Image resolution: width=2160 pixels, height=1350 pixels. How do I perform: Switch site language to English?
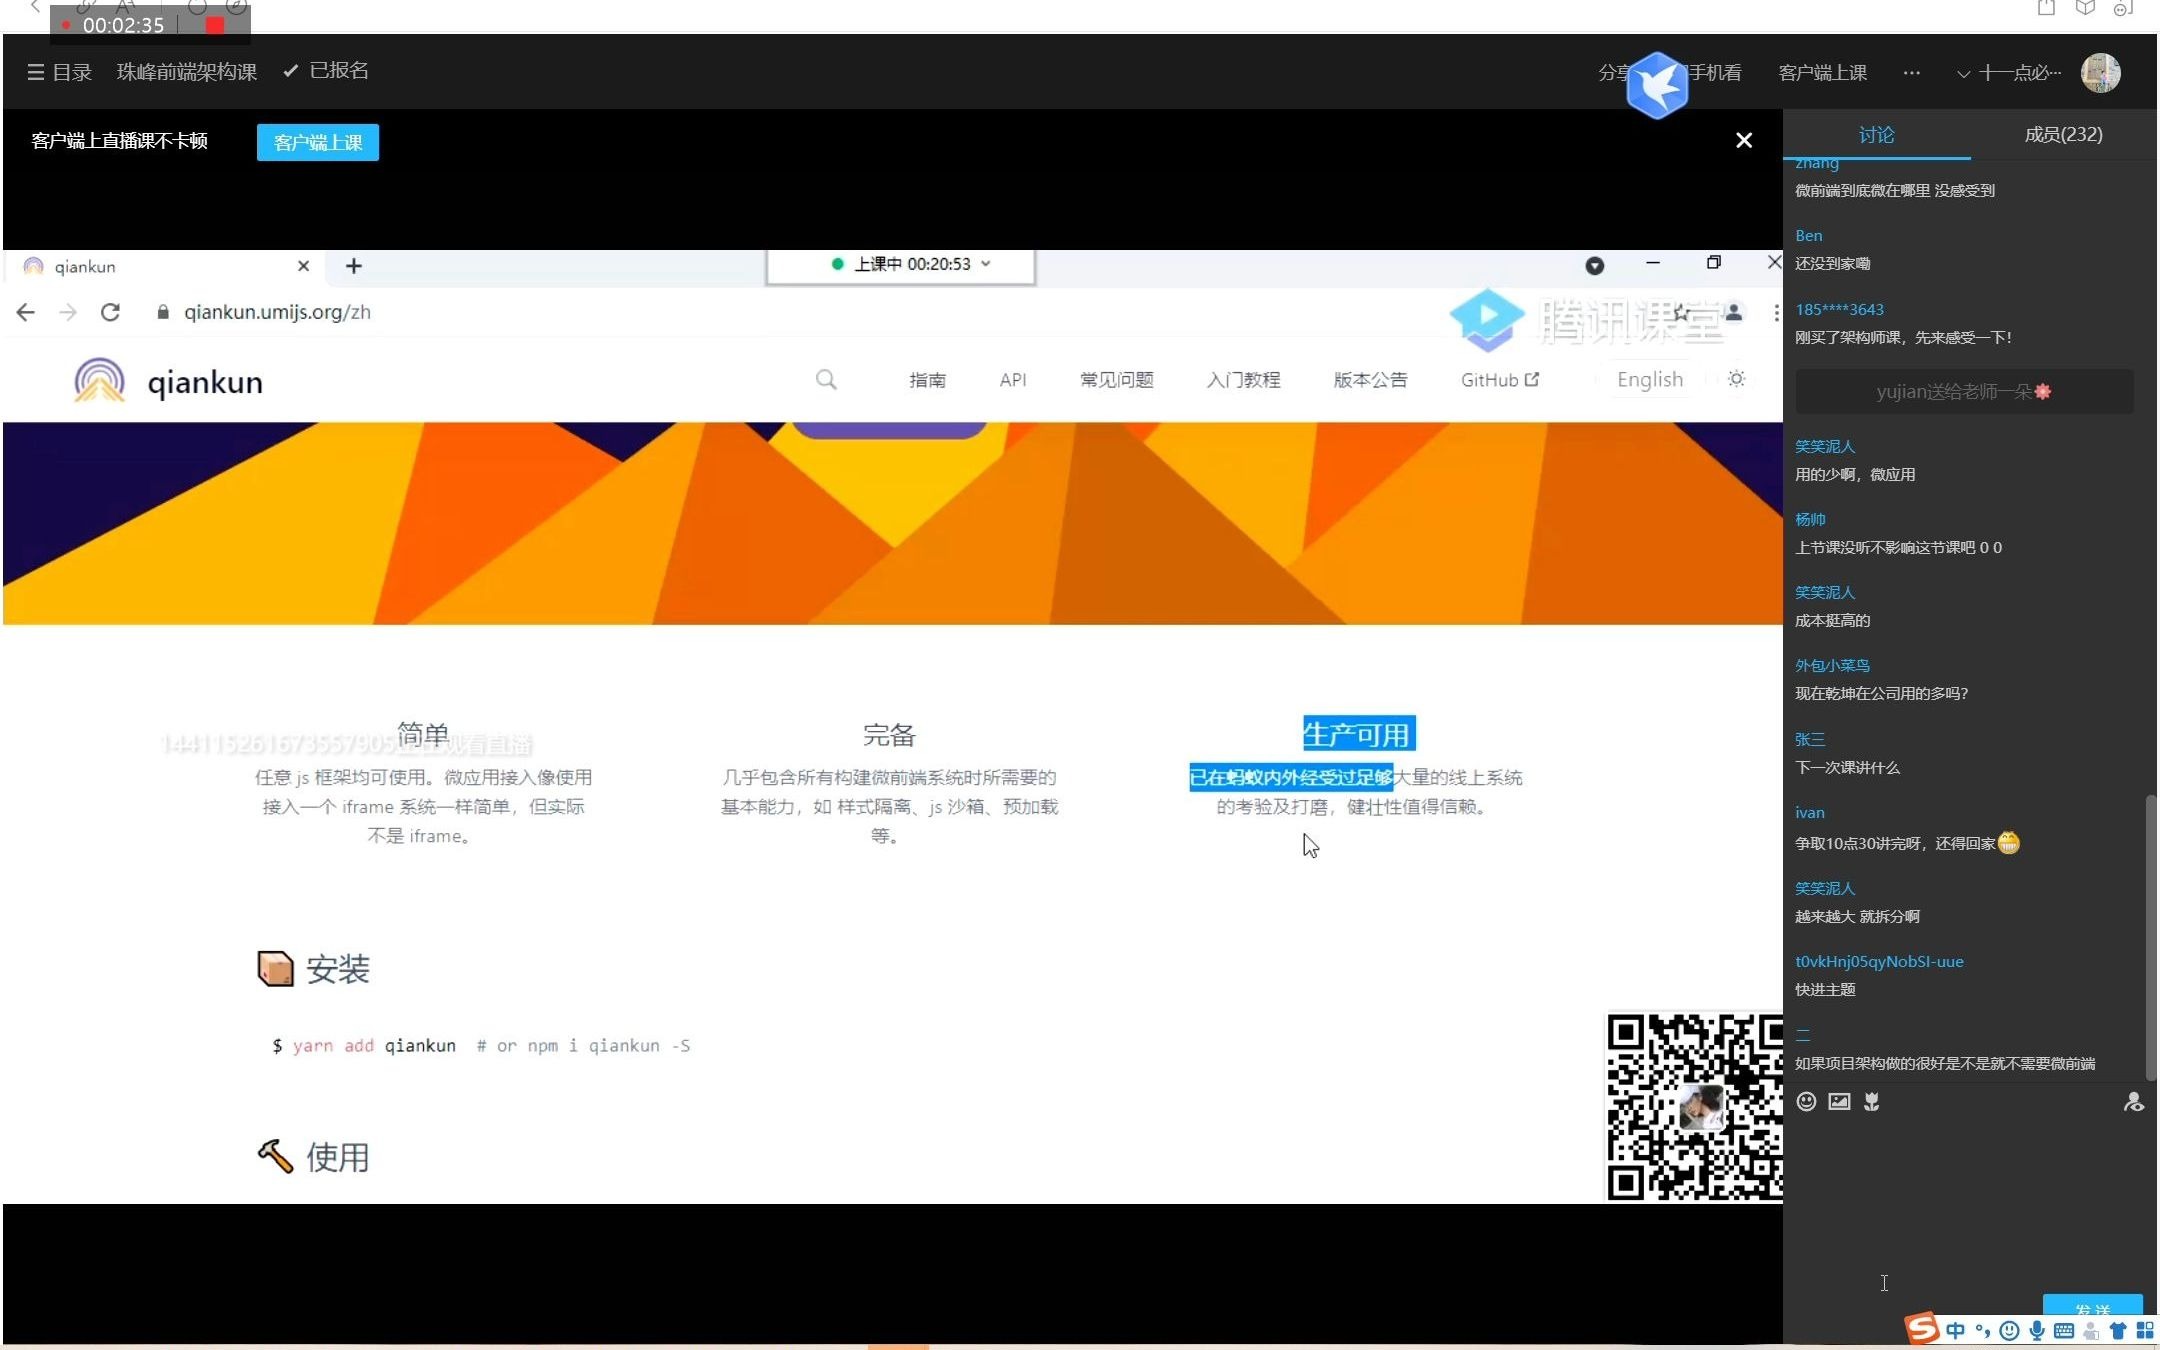1650,380
